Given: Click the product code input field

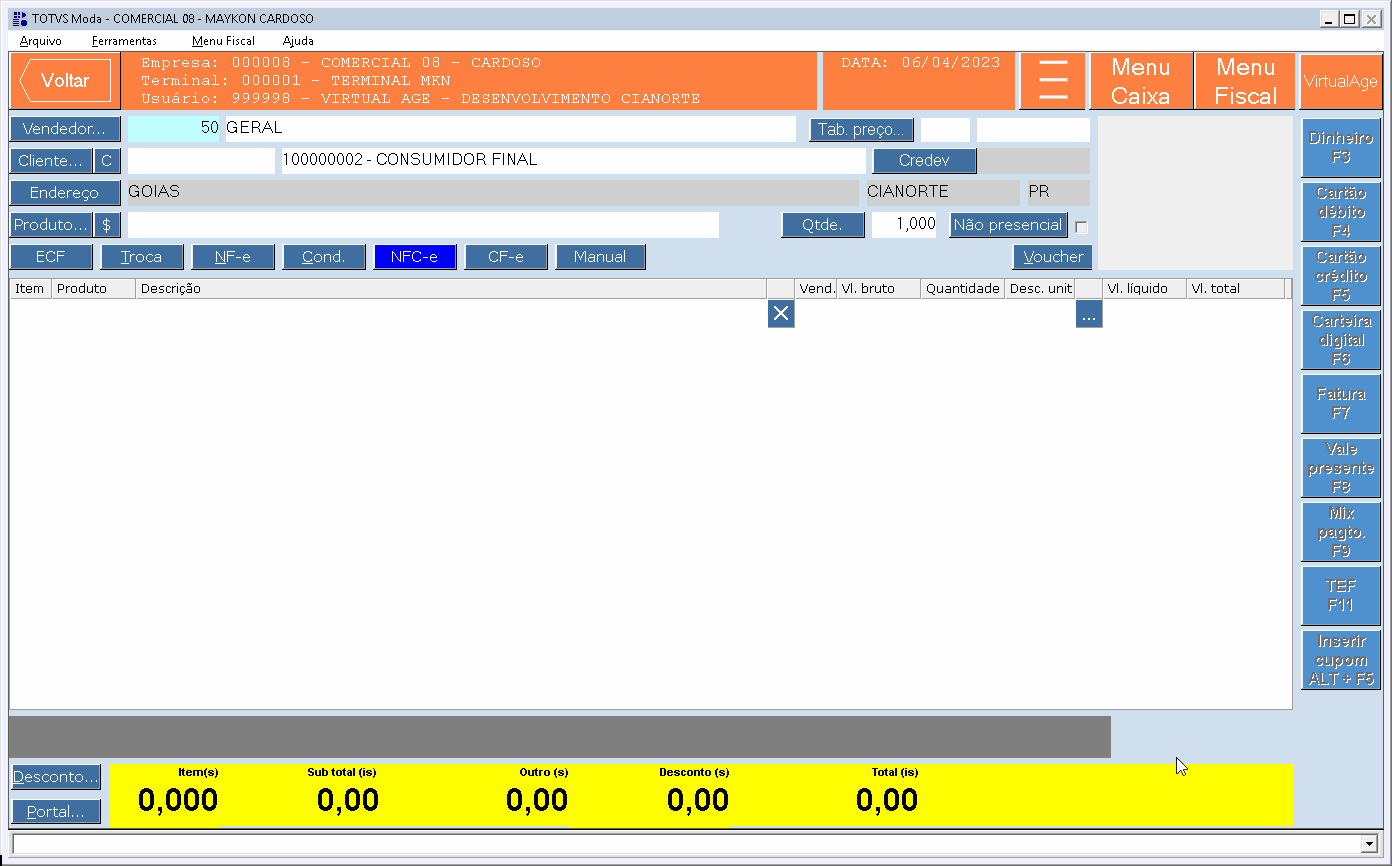Looking at the screenshot, I should 423,225.
